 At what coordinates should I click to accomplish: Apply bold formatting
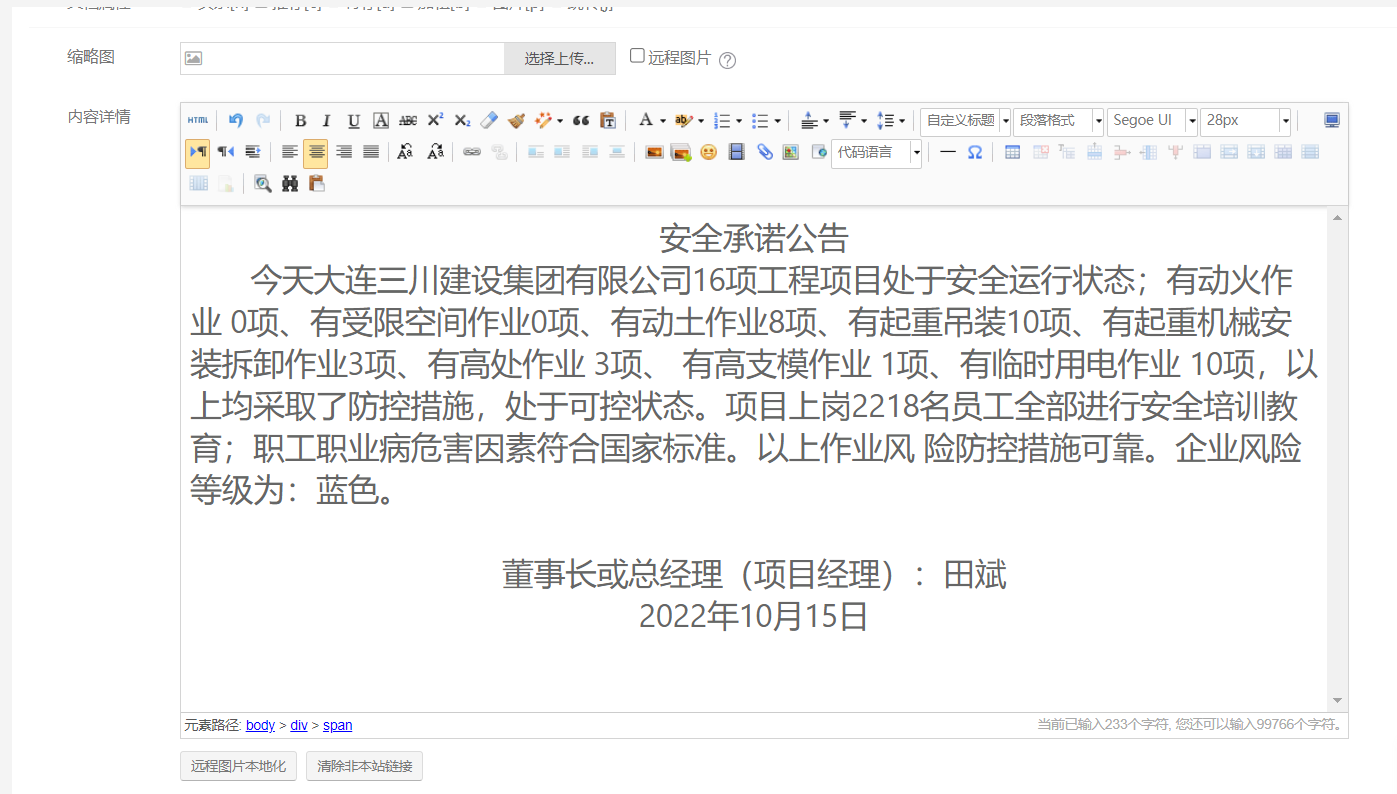pos(300,120)
